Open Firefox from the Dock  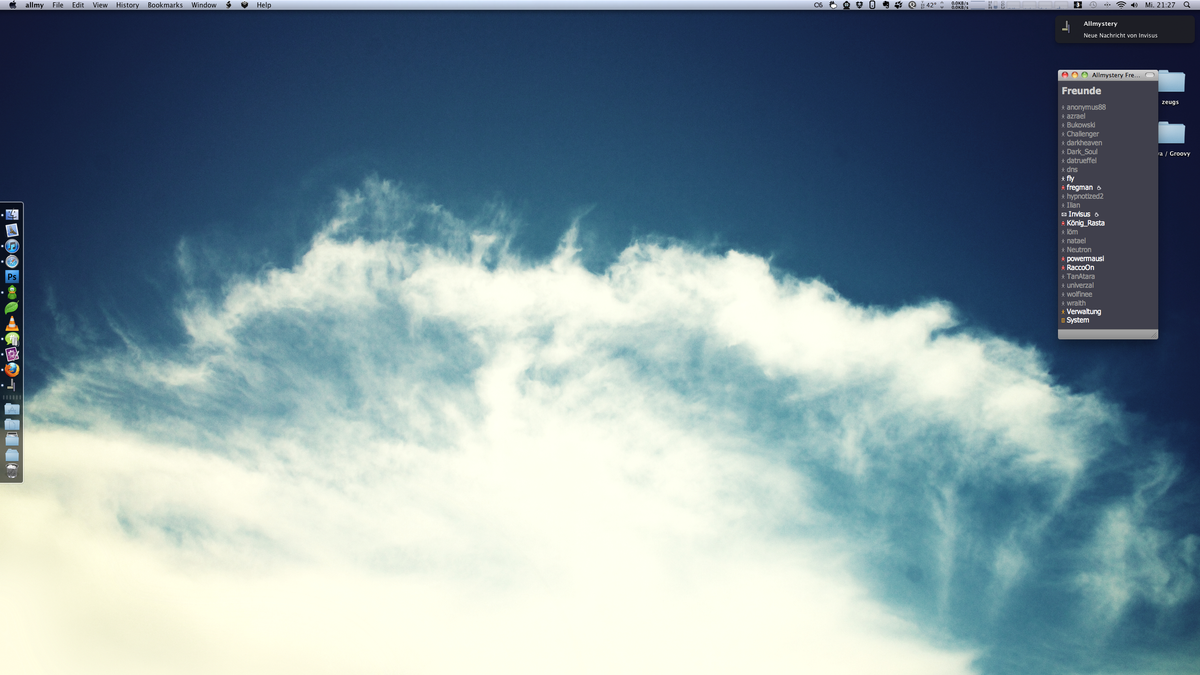pyautogui.click(x=12, y=369)
